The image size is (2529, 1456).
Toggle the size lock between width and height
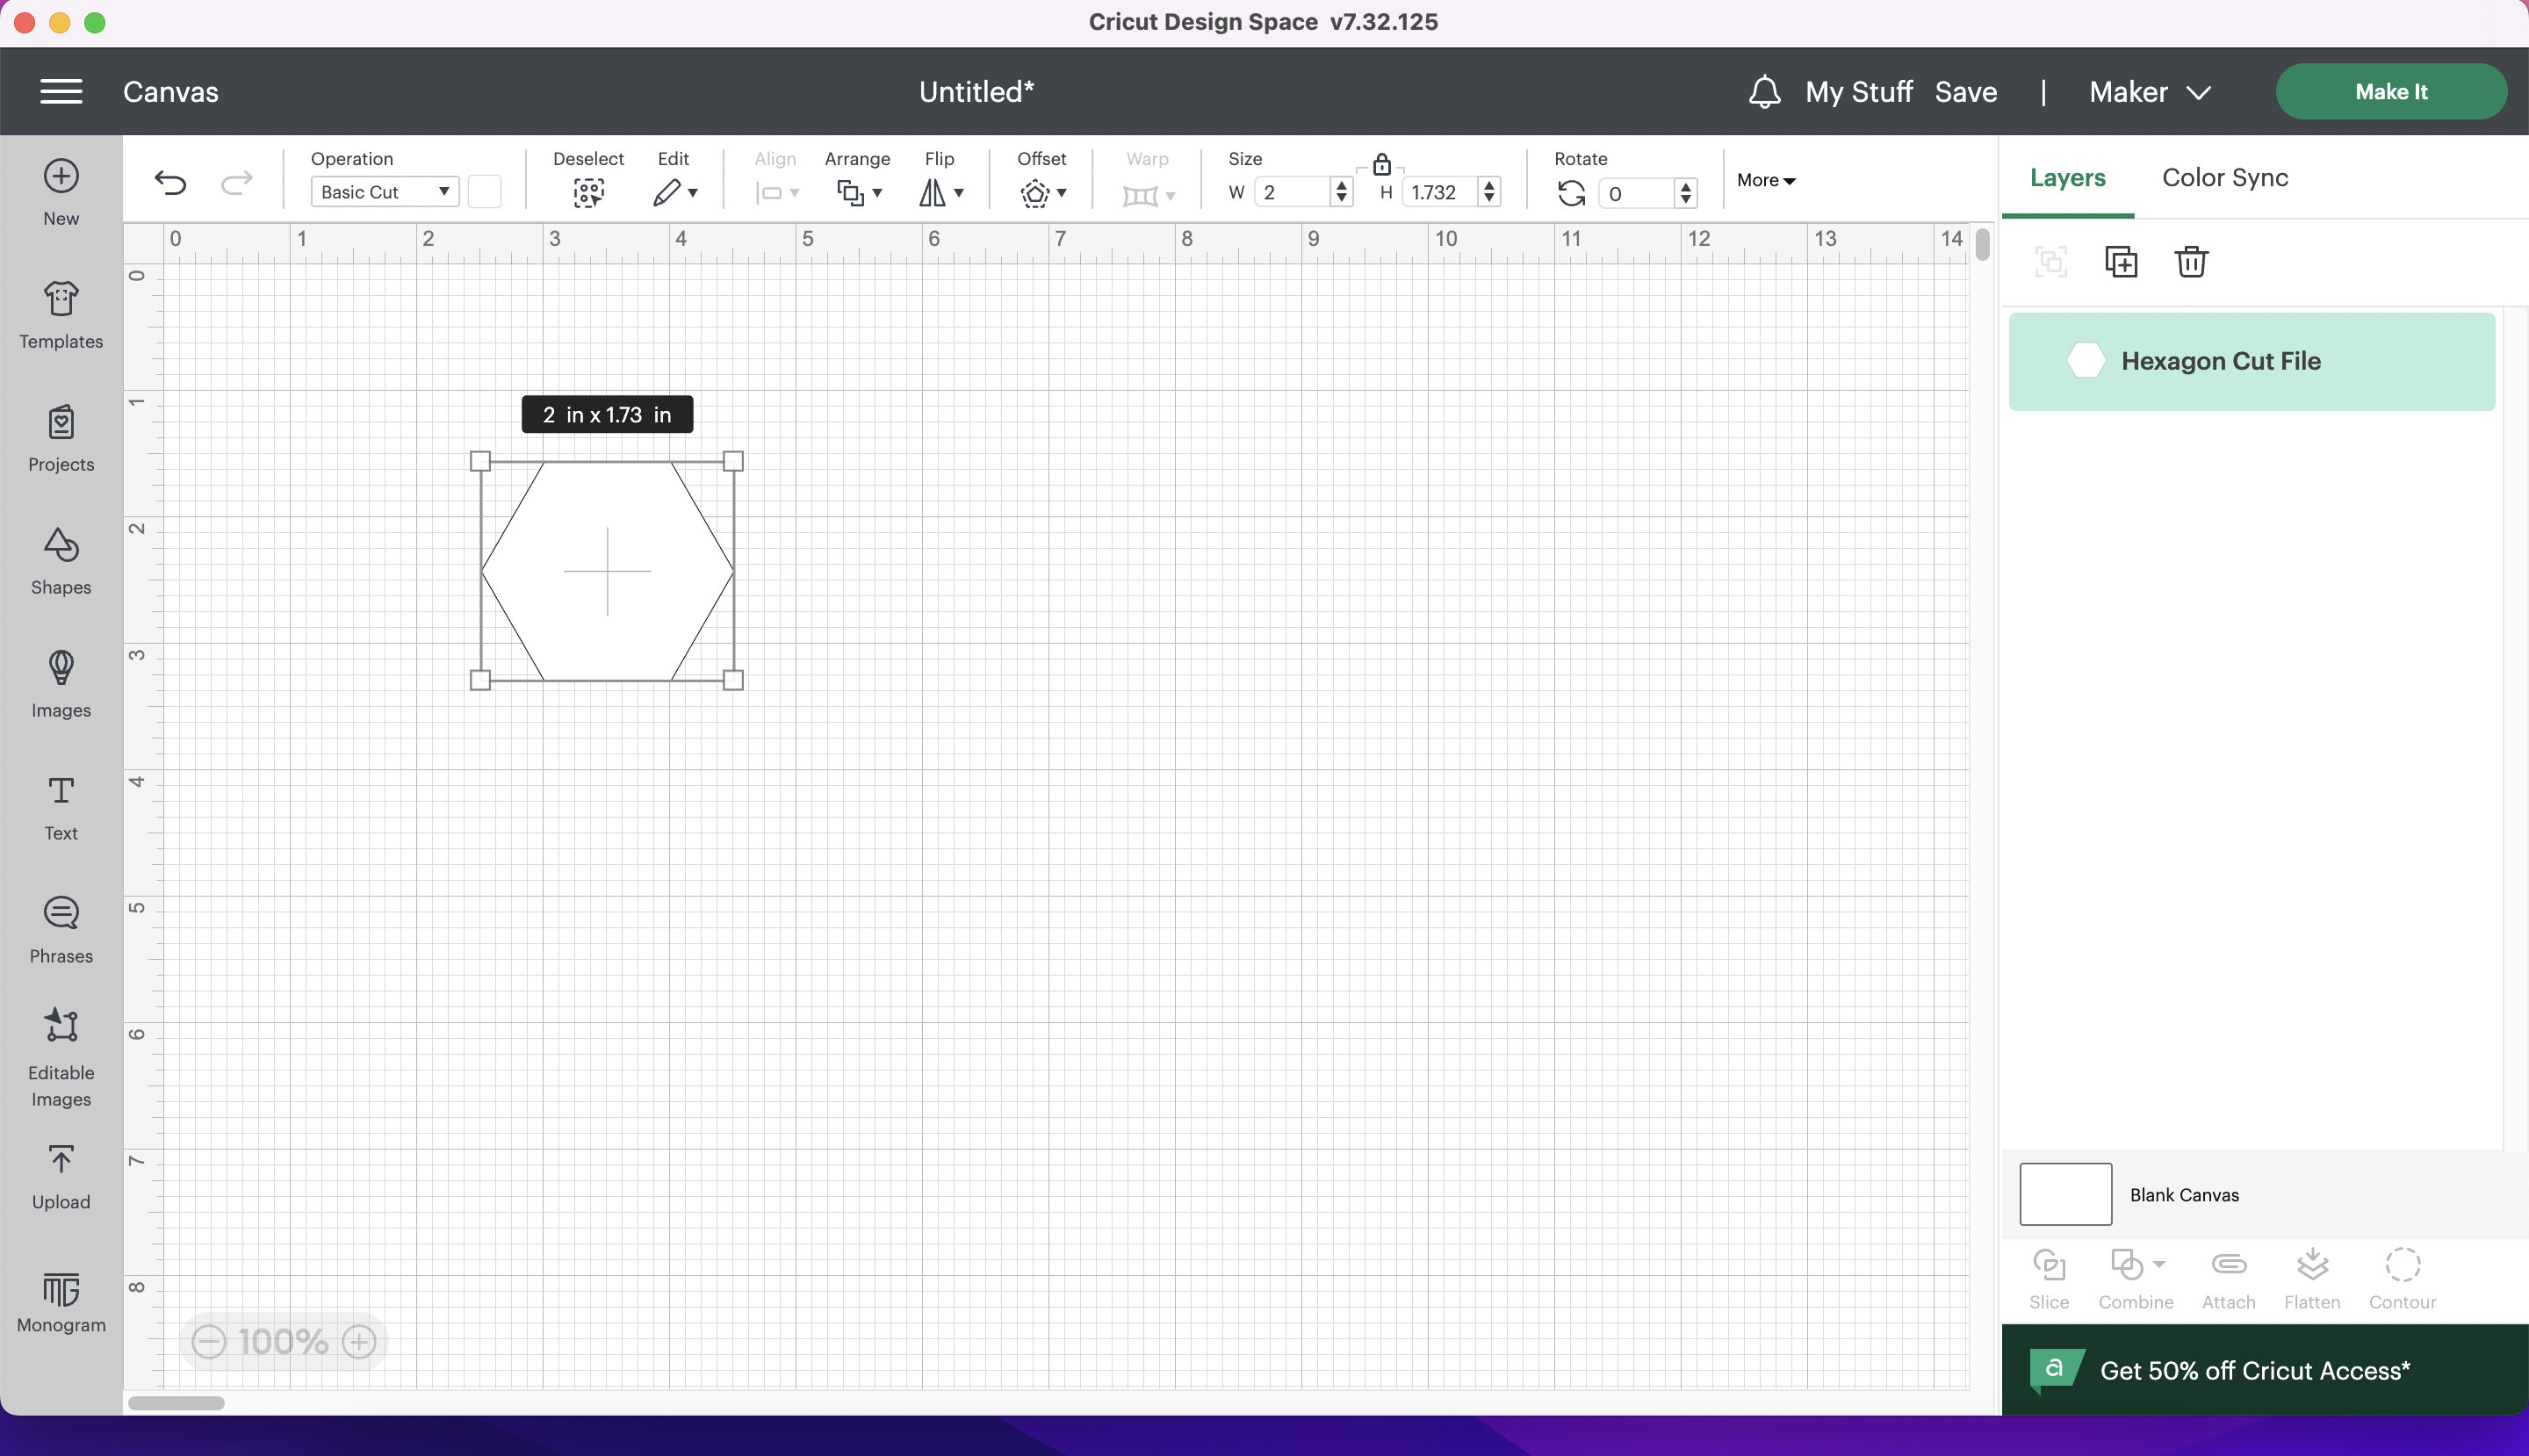[1383, 163]
